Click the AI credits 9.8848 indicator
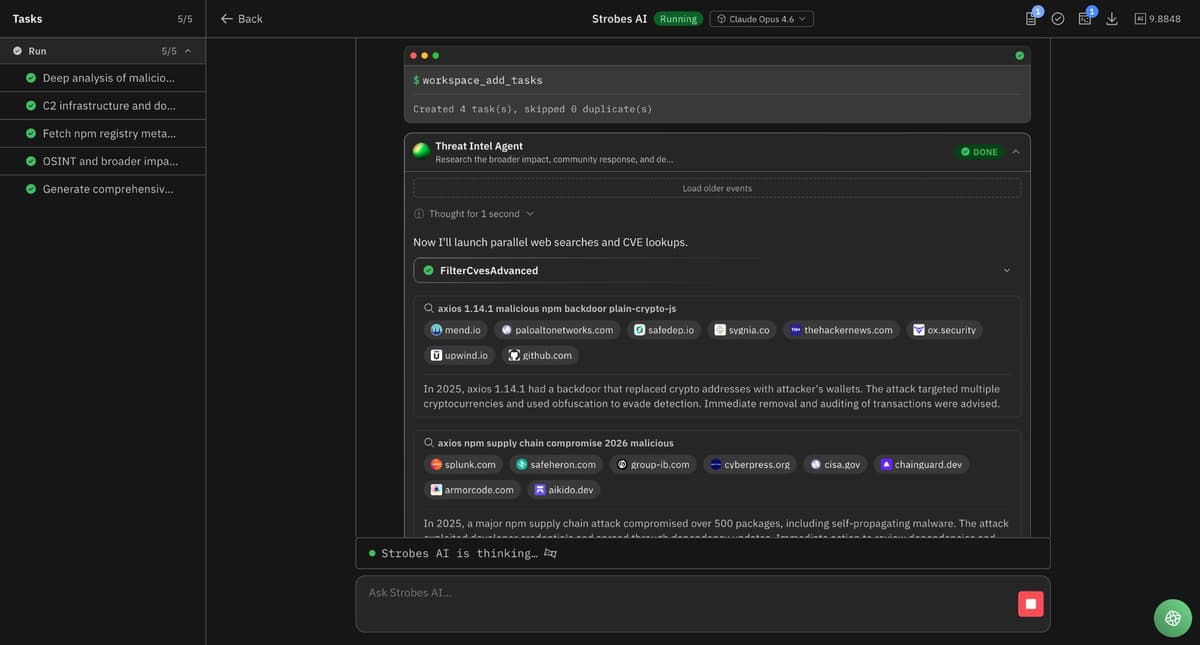The width and height of the screenshot is (1200, 645). [x=1158, y=19]
